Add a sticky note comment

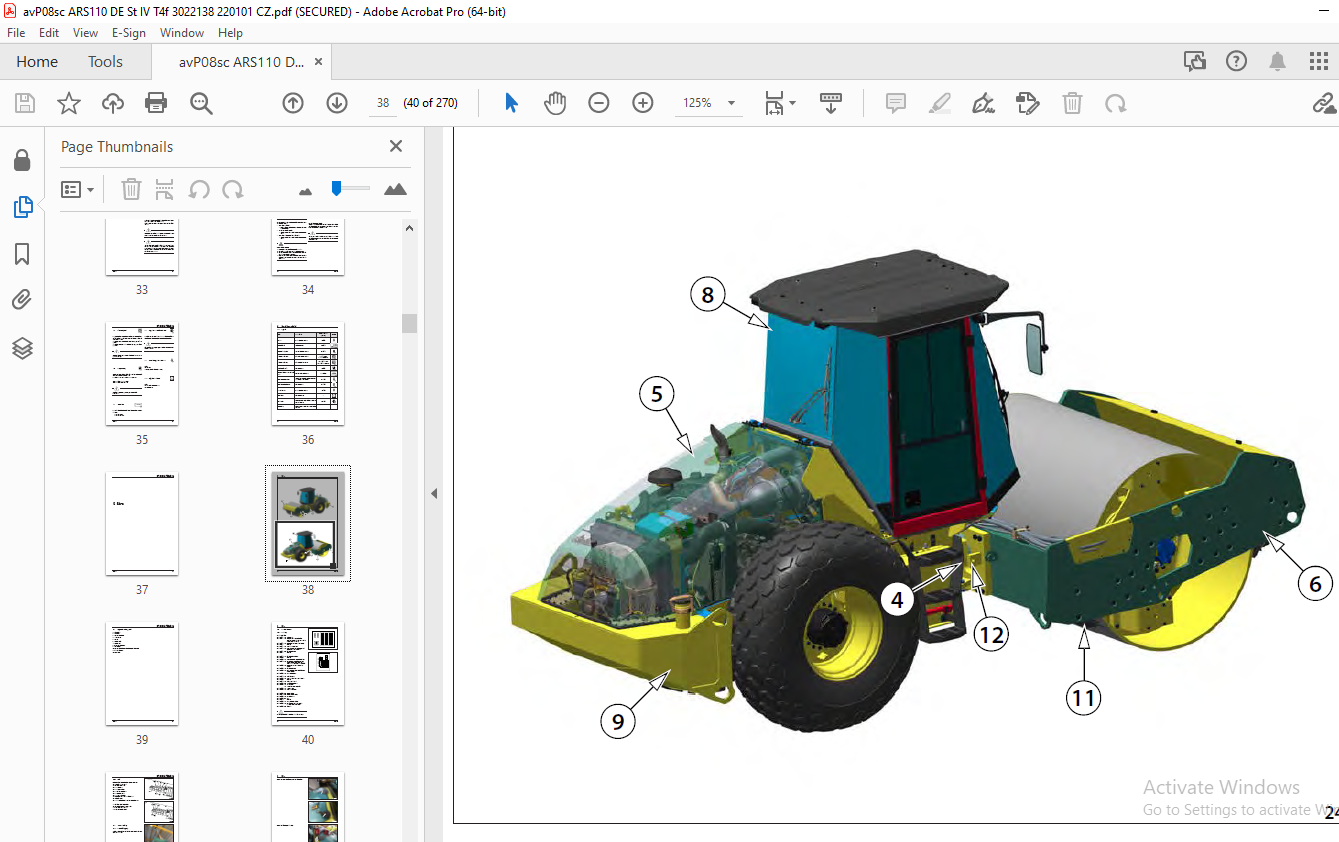(x=896, y=103)
